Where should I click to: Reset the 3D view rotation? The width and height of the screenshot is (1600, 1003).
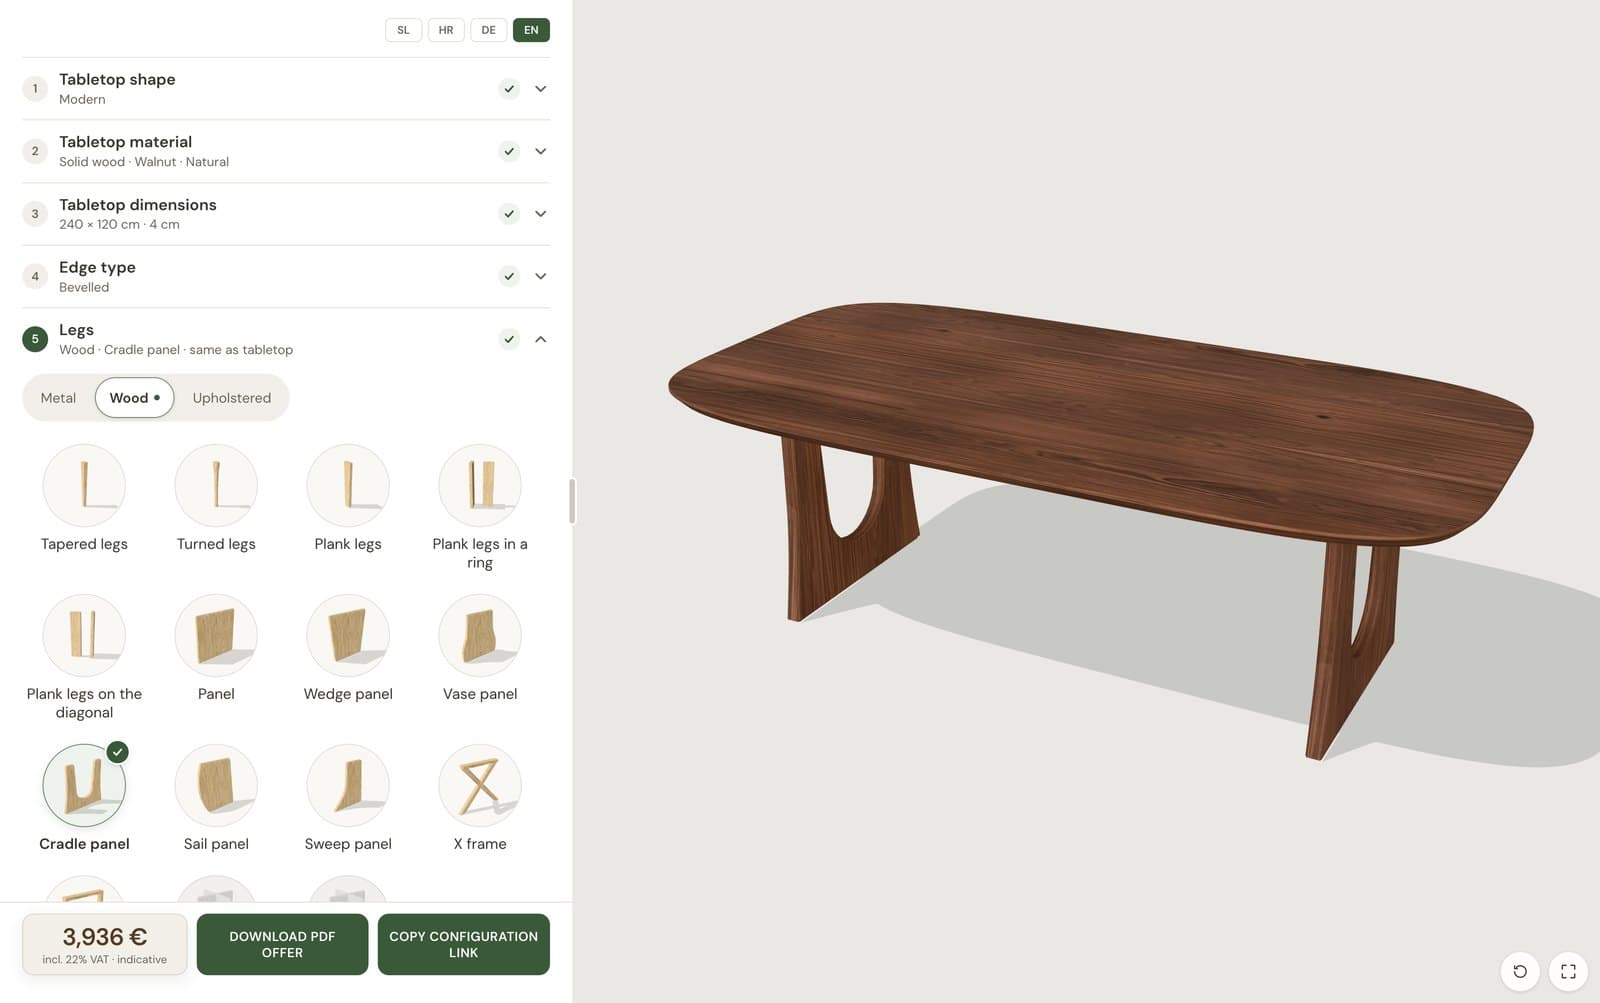click(x=1520, y=971)
